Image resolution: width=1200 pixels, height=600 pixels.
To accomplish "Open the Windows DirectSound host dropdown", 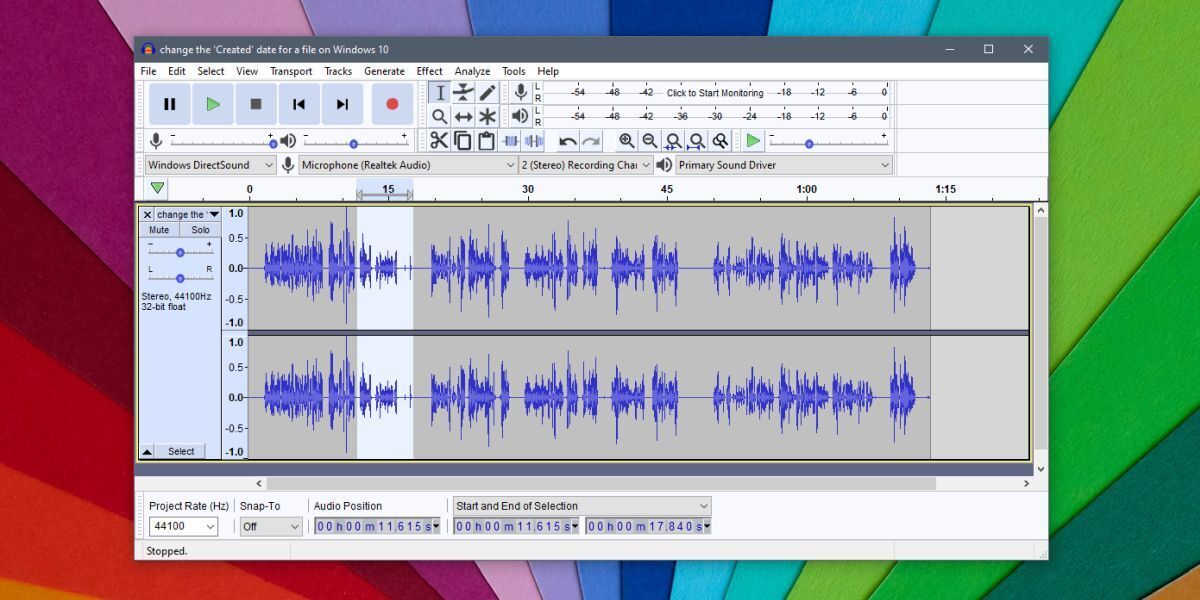I will 210,165.
